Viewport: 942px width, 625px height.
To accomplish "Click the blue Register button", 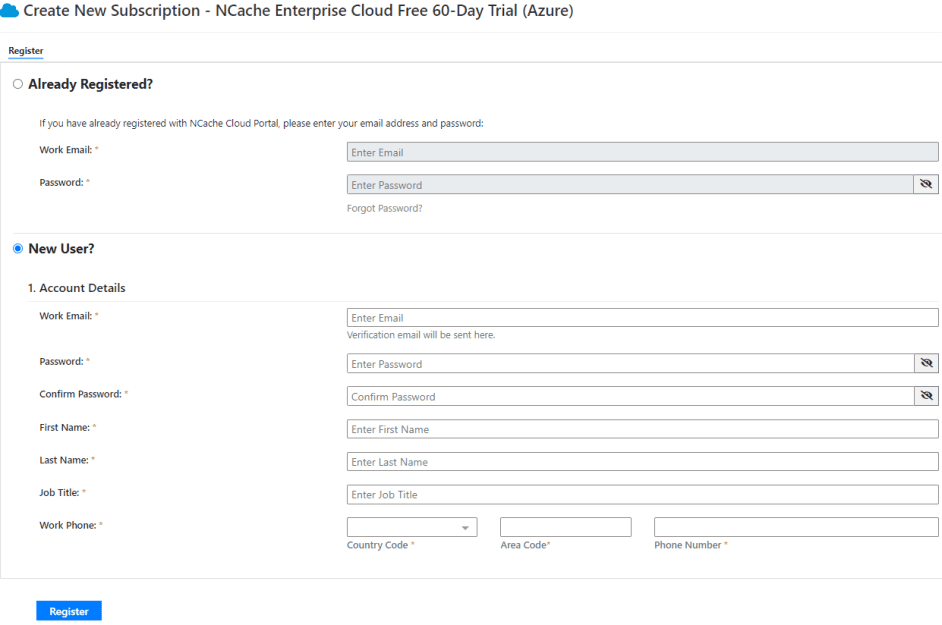I will click(69, 611).
